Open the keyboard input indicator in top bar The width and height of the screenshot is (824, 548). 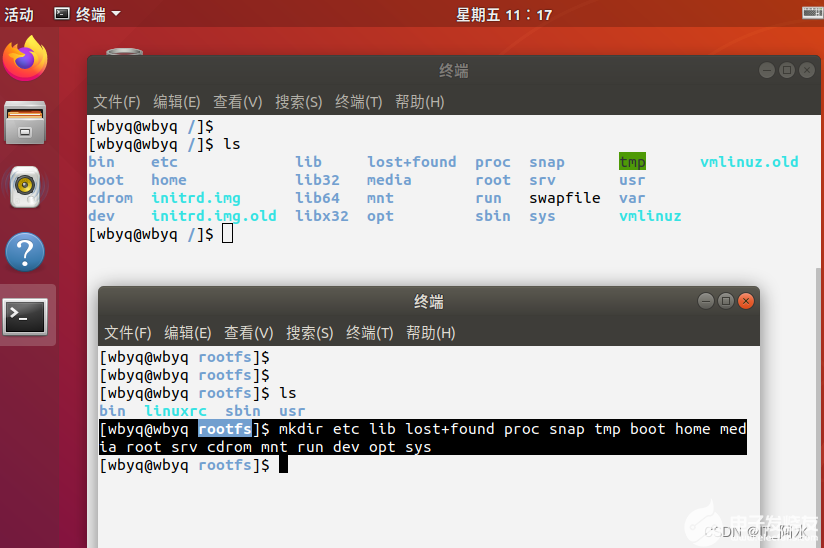tap(812, 13)
